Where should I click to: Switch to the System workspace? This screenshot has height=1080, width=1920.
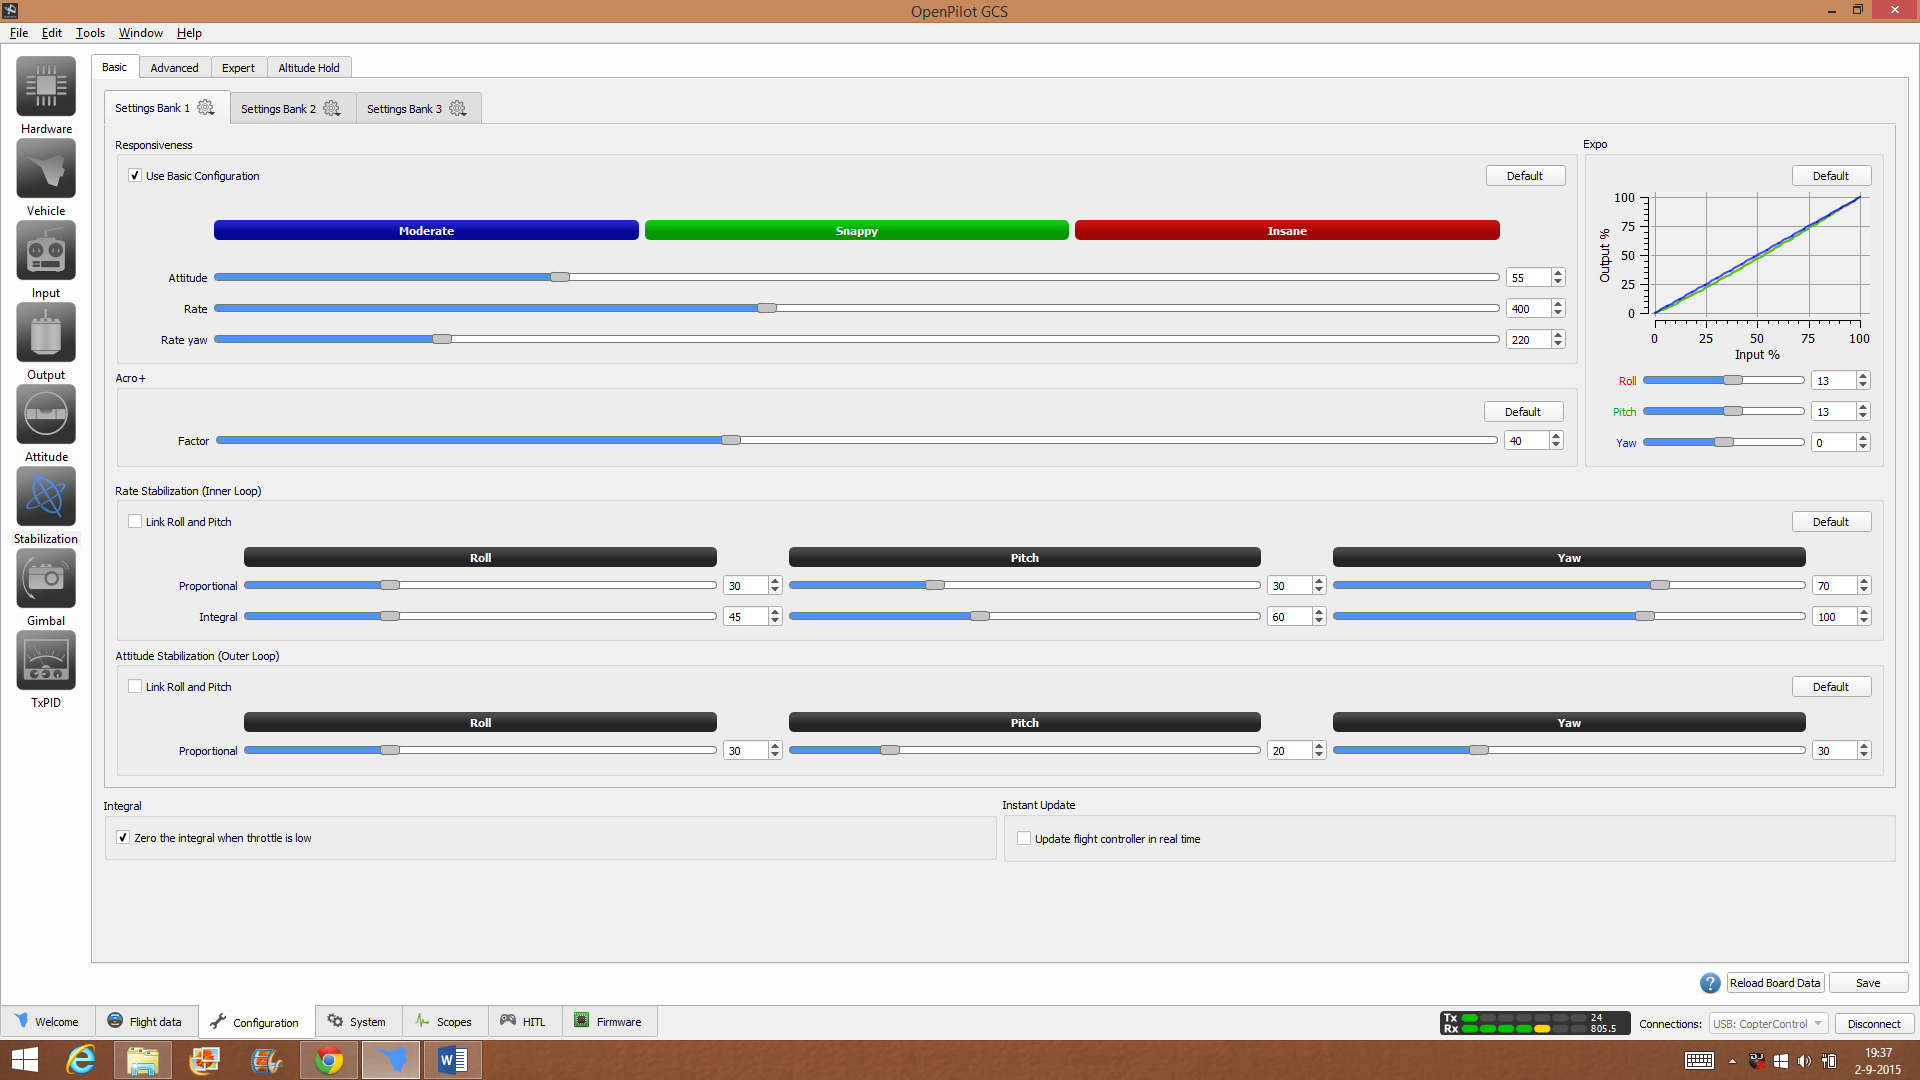tap(357, 1021)
